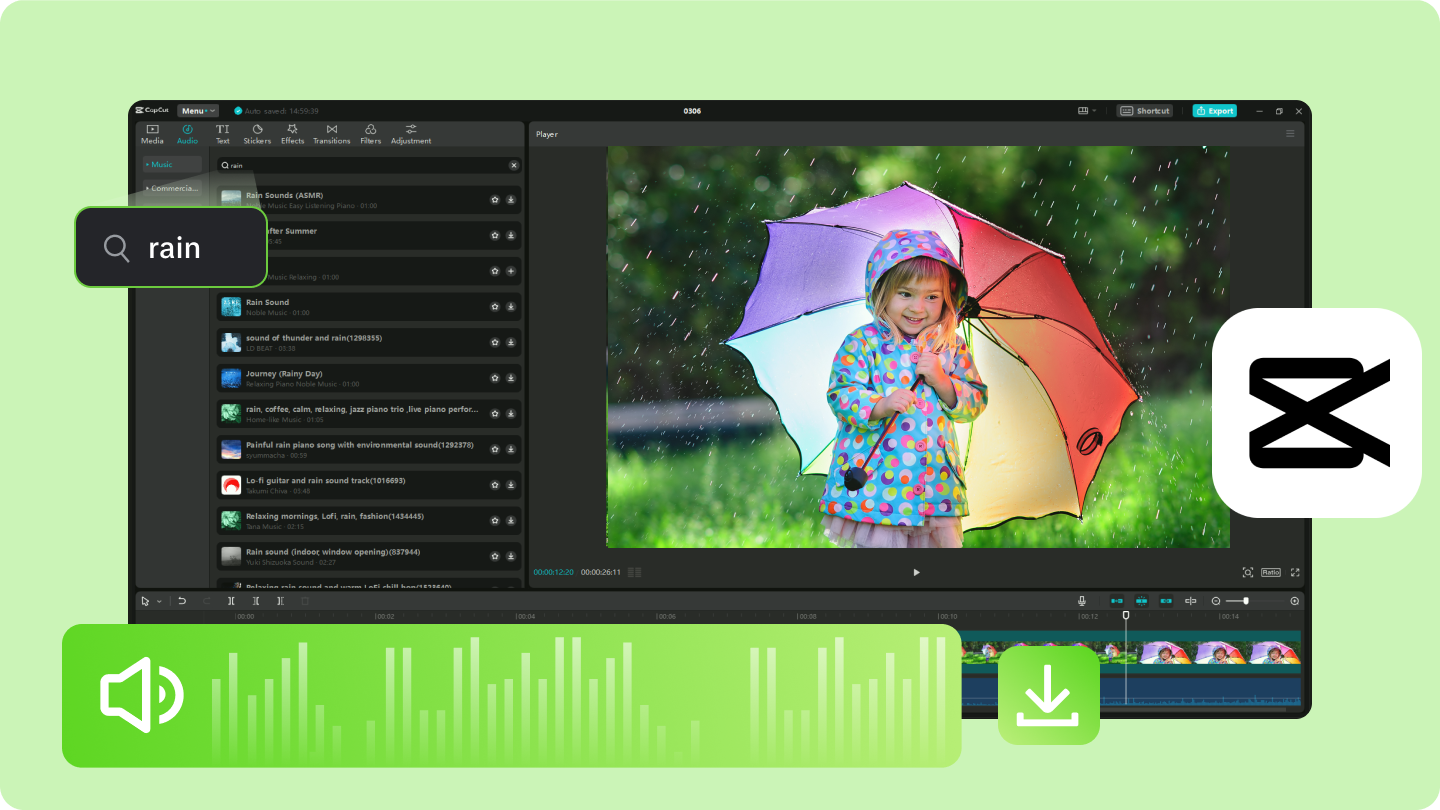
Task: Download Journey (Rainy Day) track
Action: pos(510,378)
